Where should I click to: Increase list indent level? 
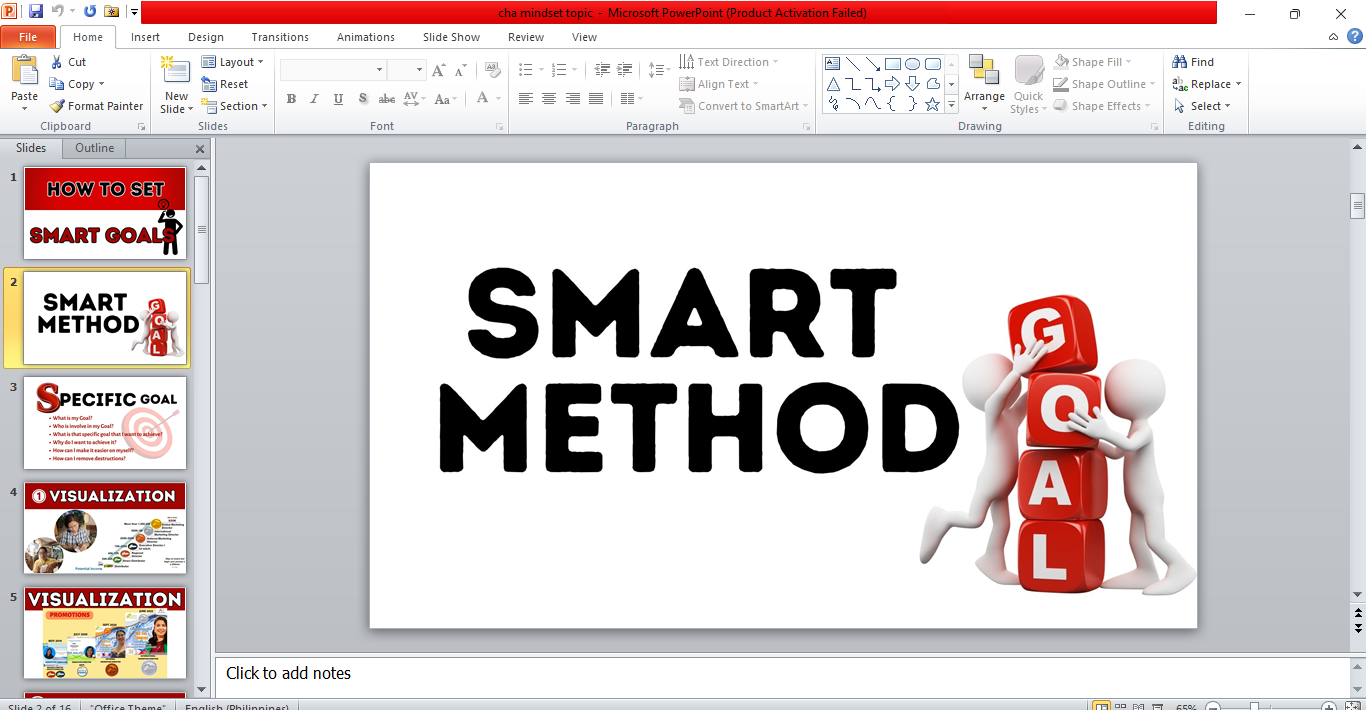625,70
